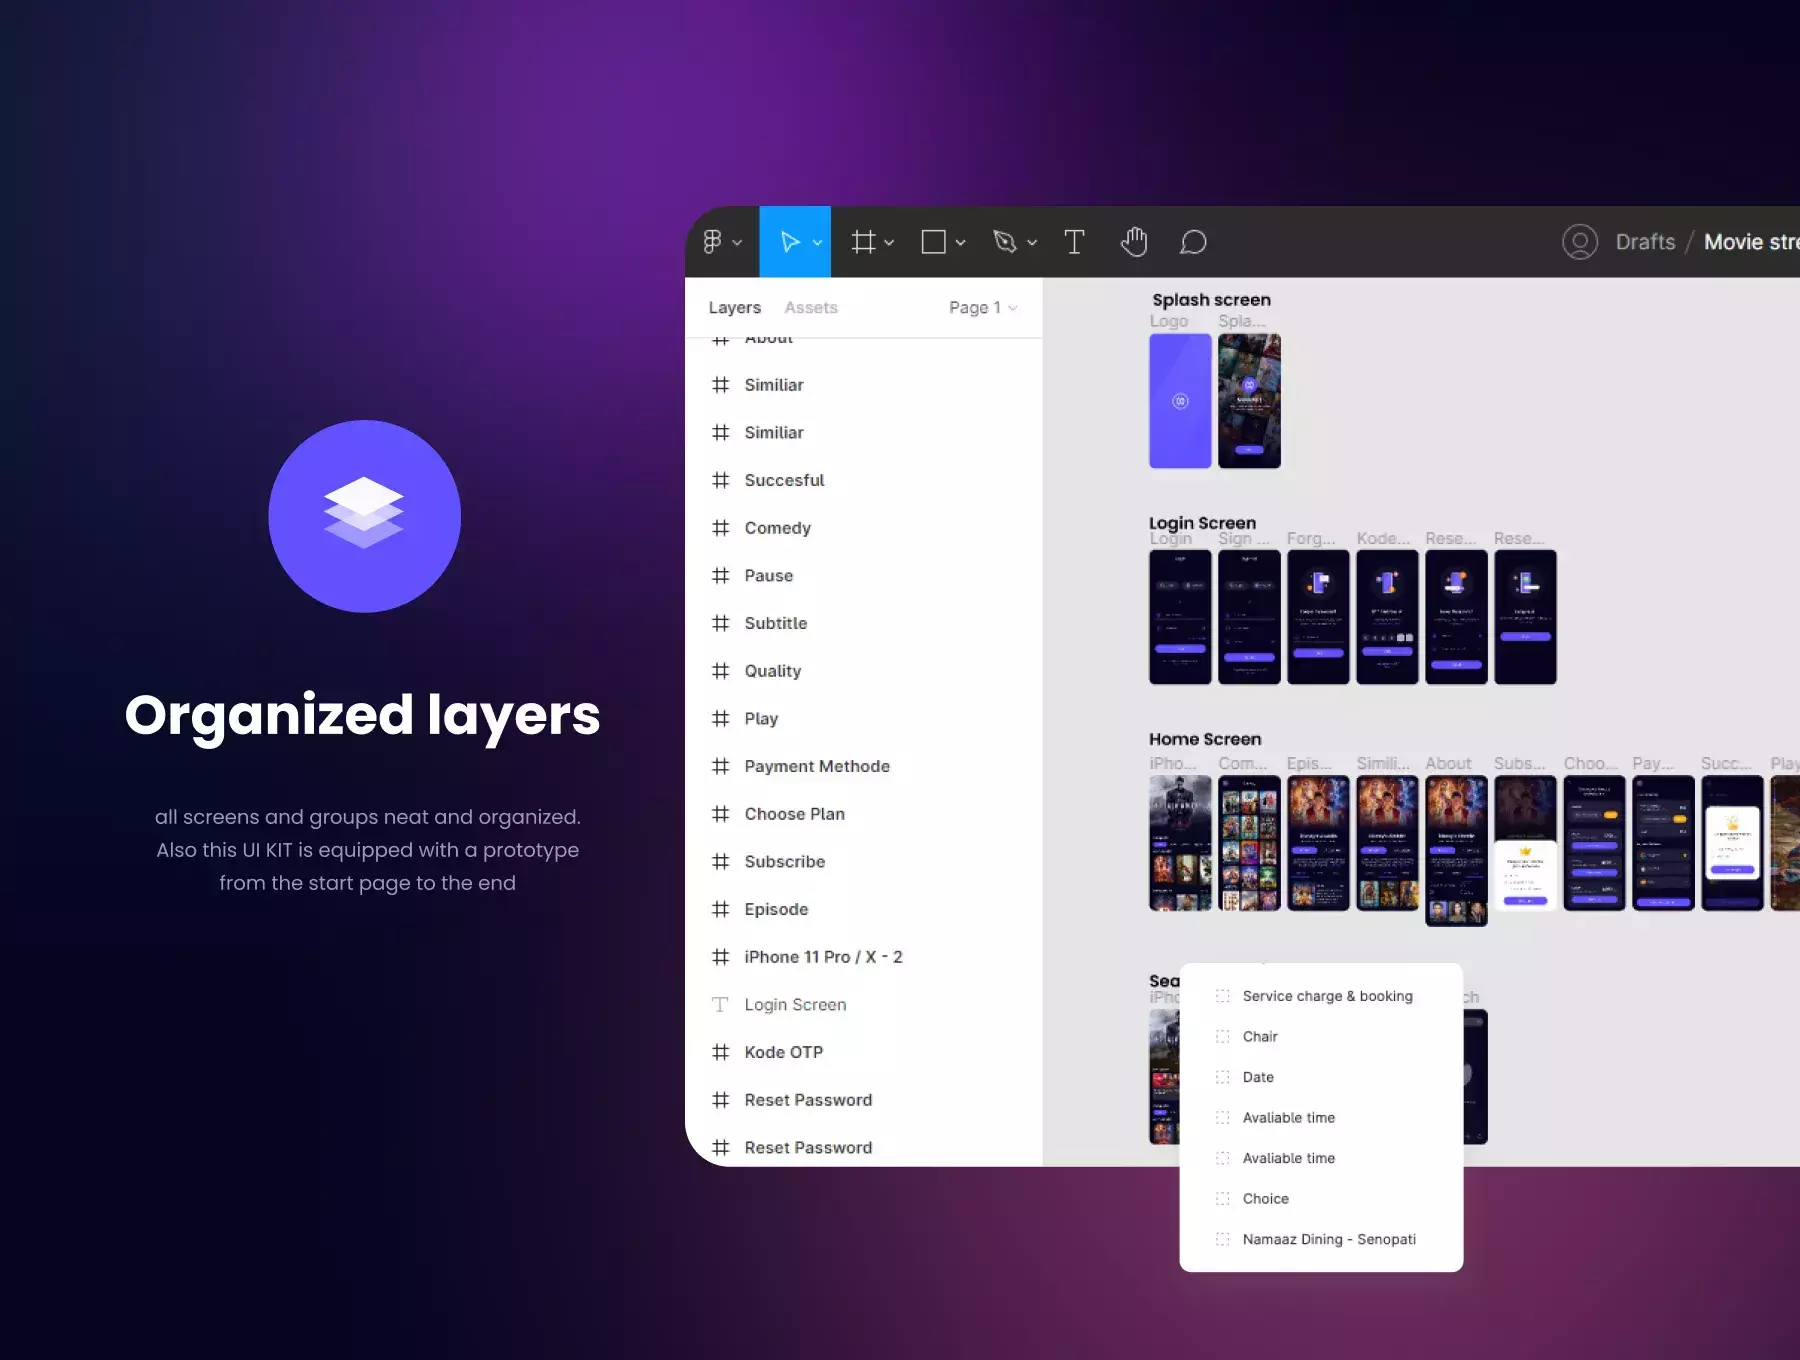The image size is (1800, 1360).
Task: Open the Figma main menu icon
Action: pos(712,242)
